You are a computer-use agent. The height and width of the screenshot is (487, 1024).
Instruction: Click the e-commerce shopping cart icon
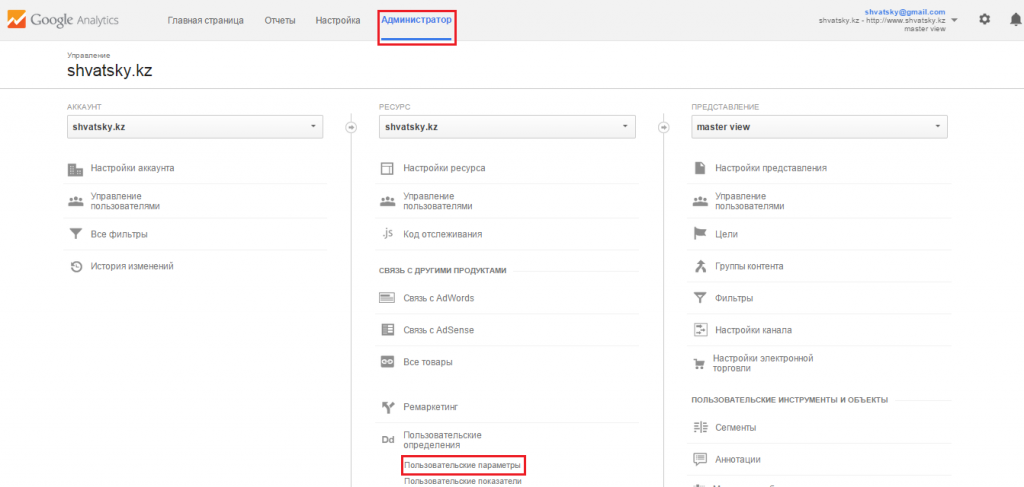700,362
